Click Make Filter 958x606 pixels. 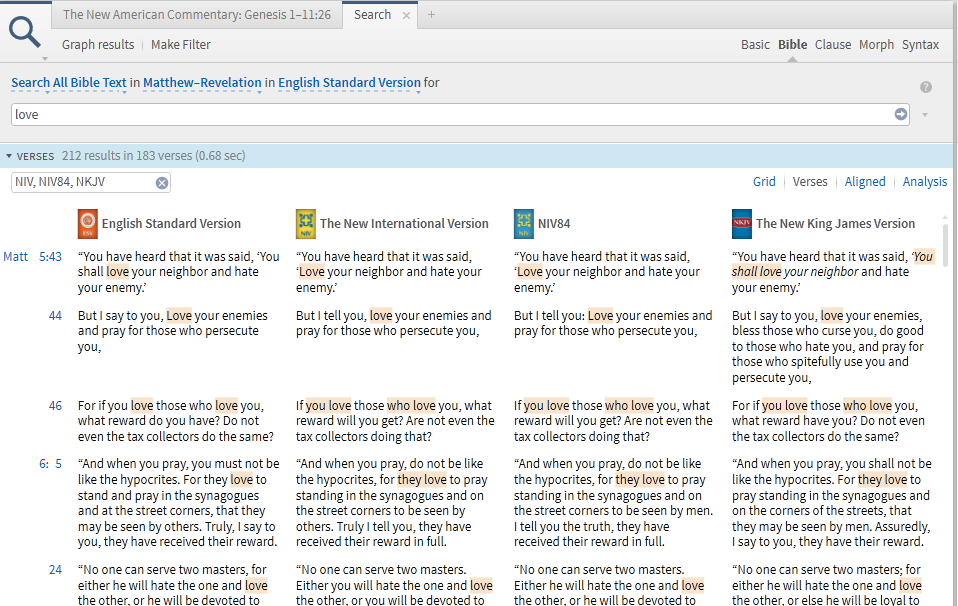[180, 45]
